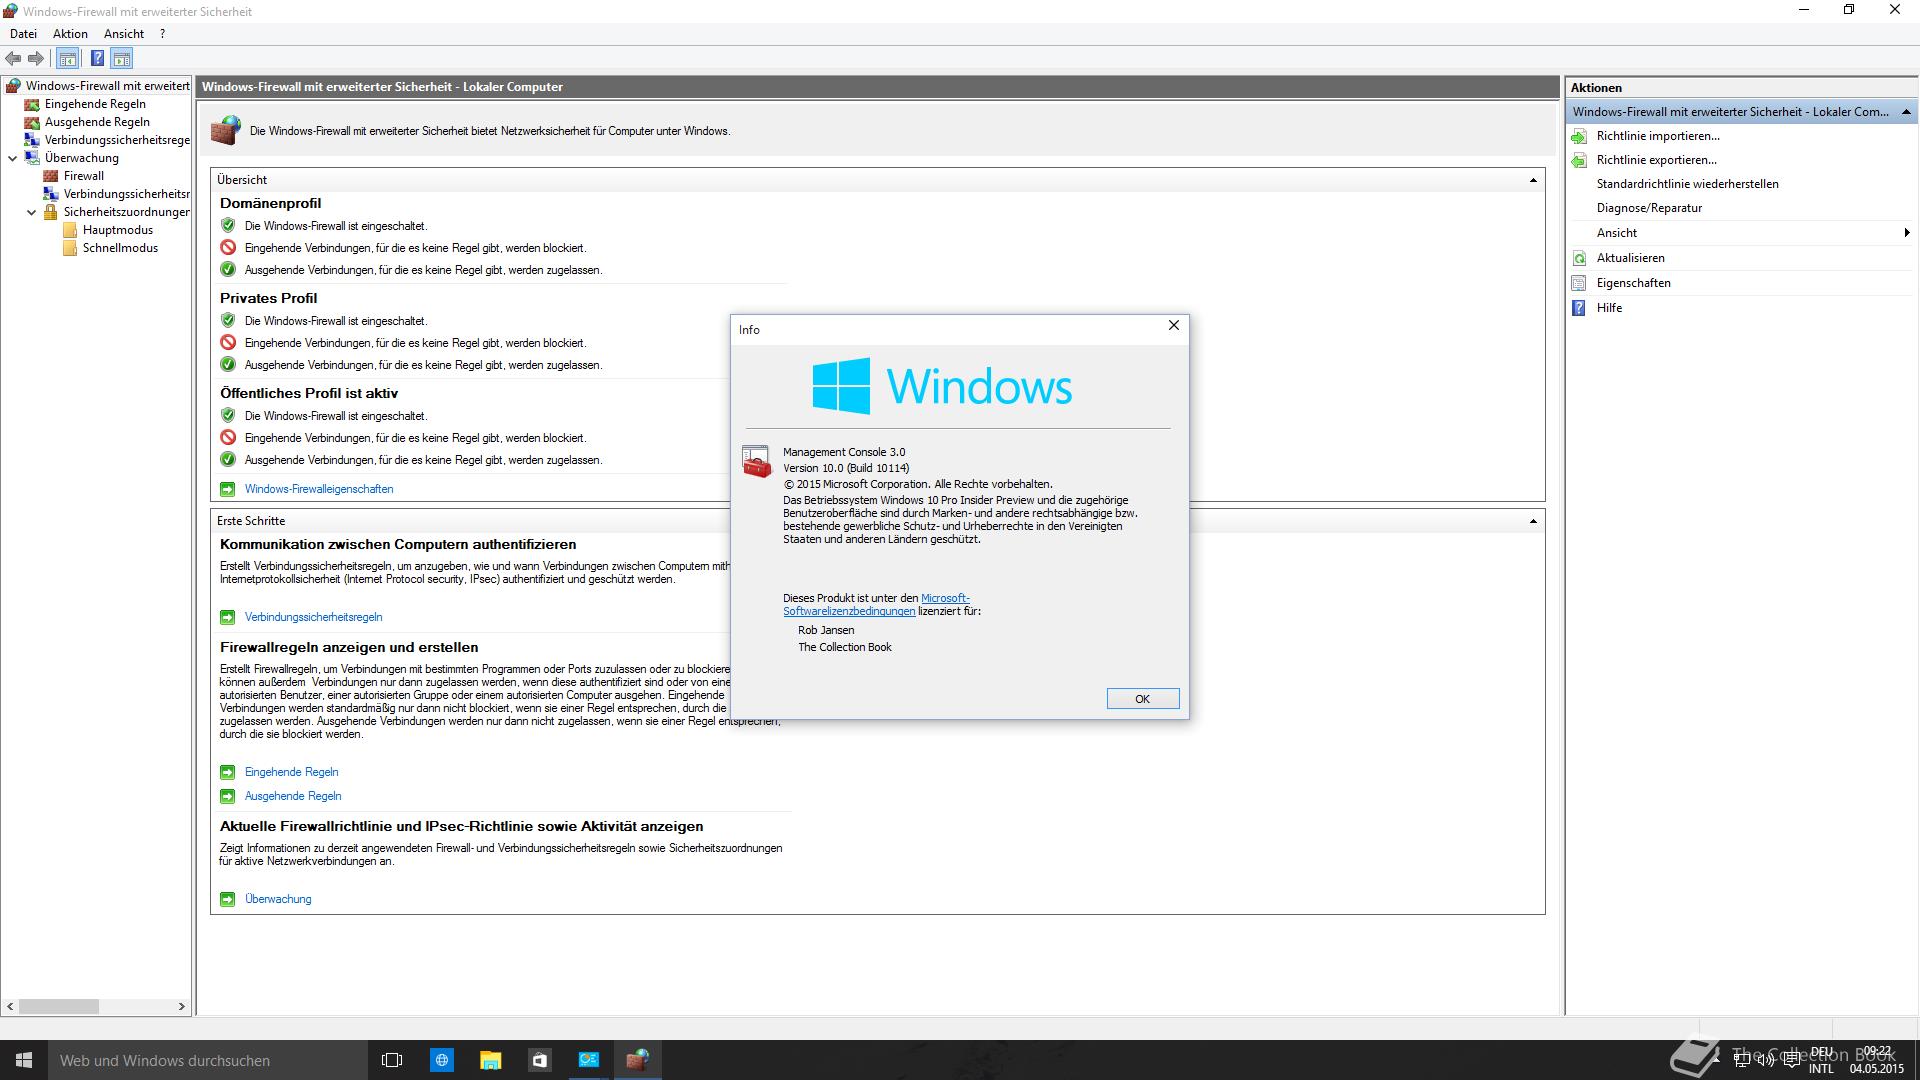Collapse the Sicherheitszuordnungen tree node
Image resolution: width=1920 pixels, height=1080 pixels.
[x=31, y=212]
